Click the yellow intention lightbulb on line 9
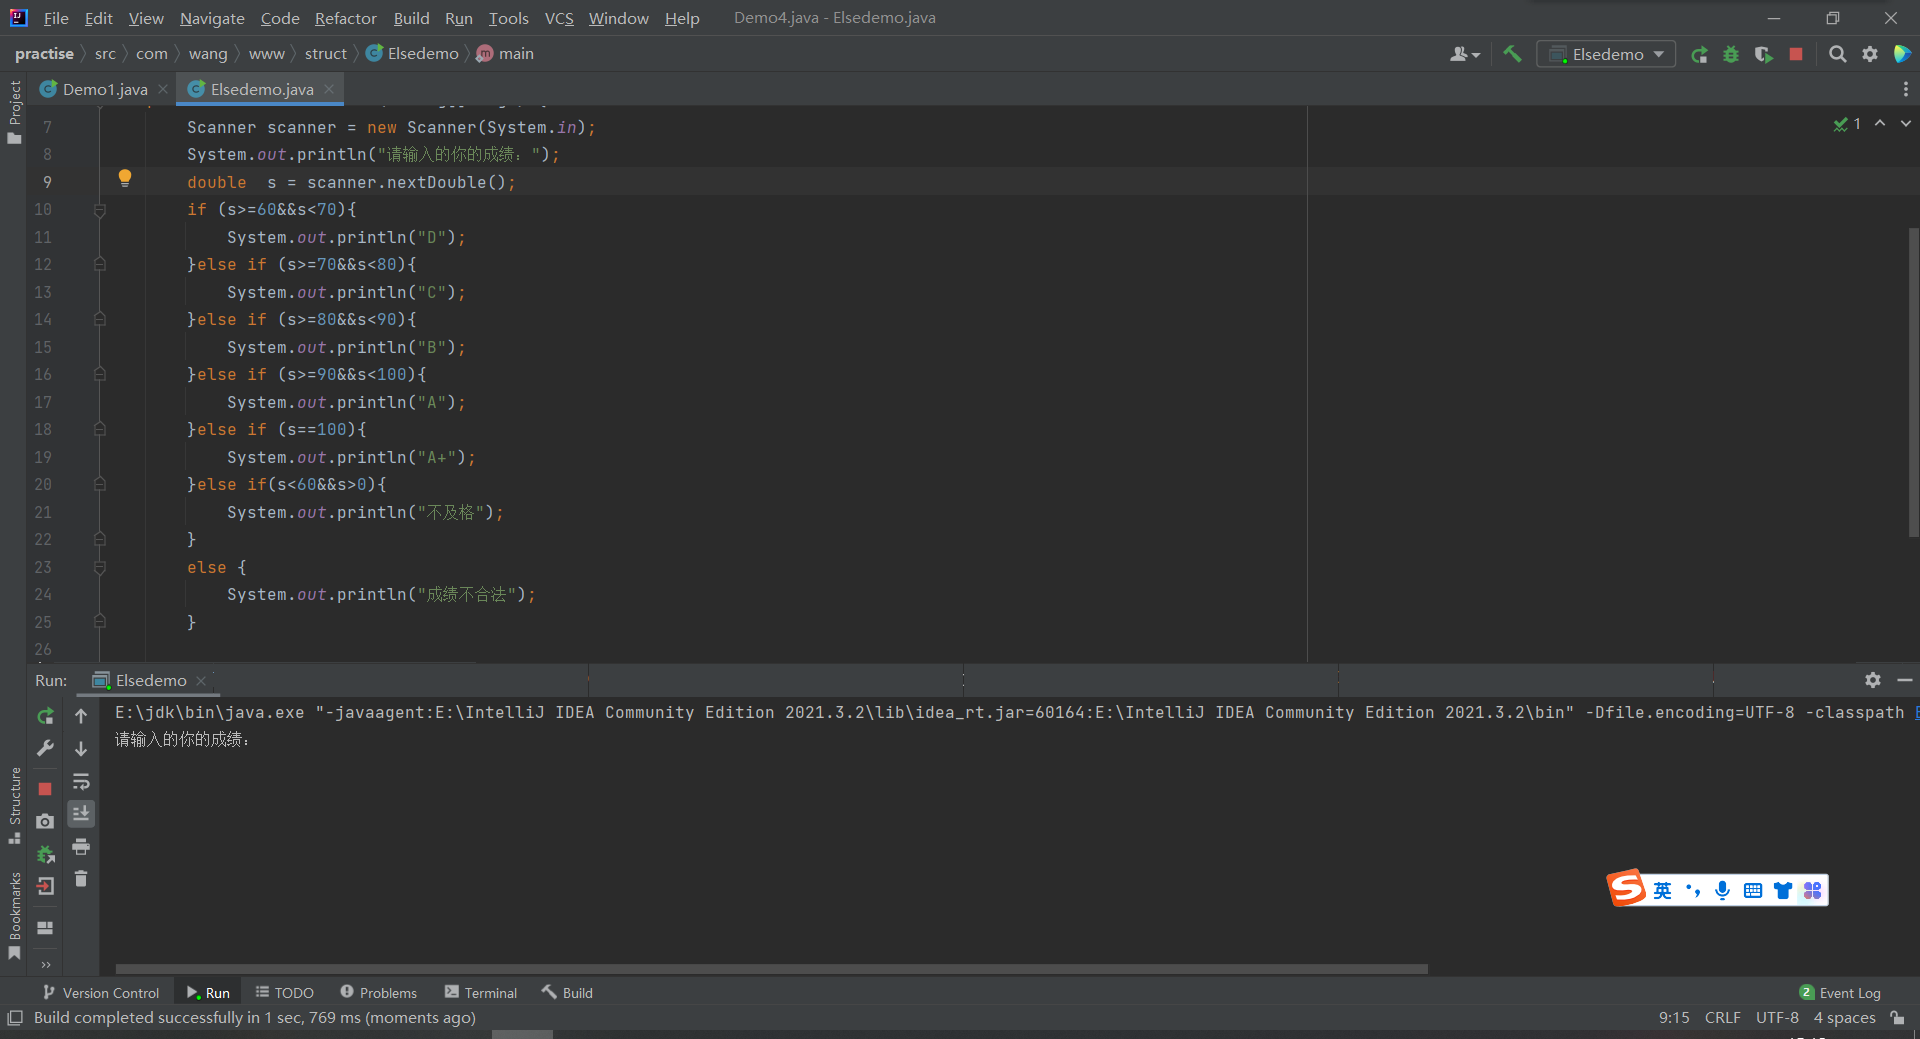 [125, 178]
